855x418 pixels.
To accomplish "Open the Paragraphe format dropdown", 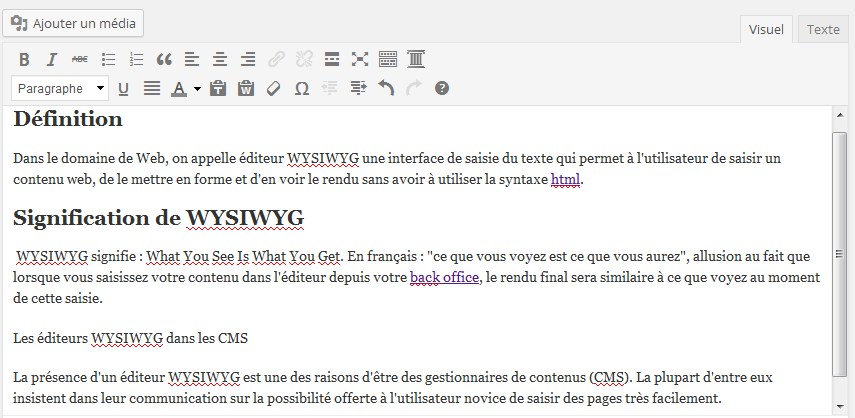I will coord(60,88).
